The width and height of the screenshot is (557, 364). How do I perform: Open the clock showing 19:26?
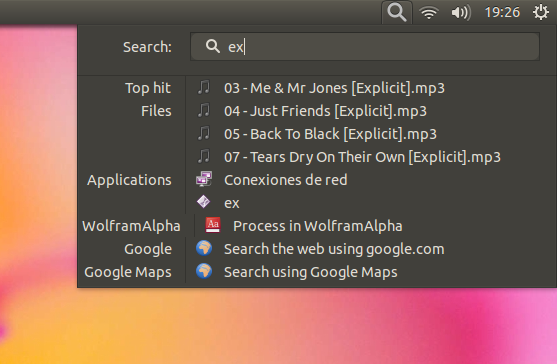pos(502,12)
